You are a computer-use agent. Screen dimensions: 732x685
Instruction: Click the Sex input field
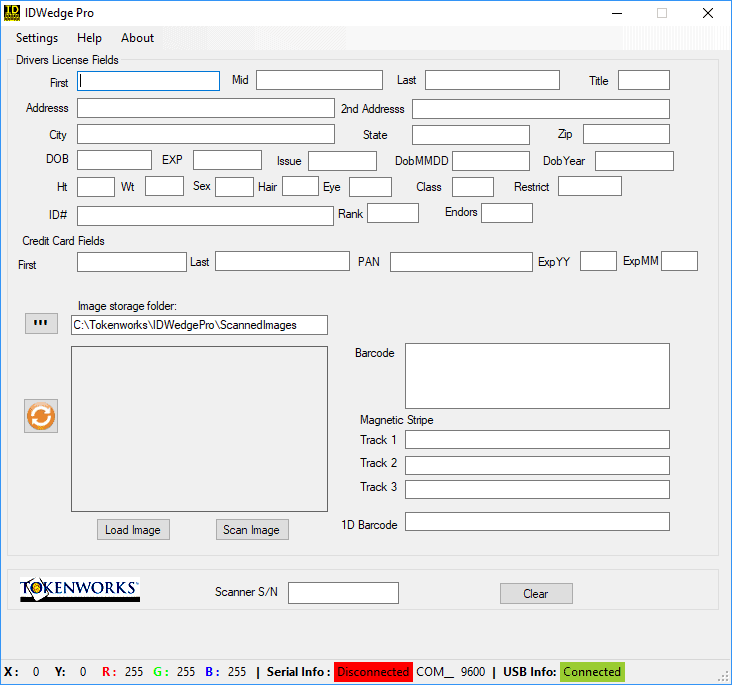click(x=234, y=186)
